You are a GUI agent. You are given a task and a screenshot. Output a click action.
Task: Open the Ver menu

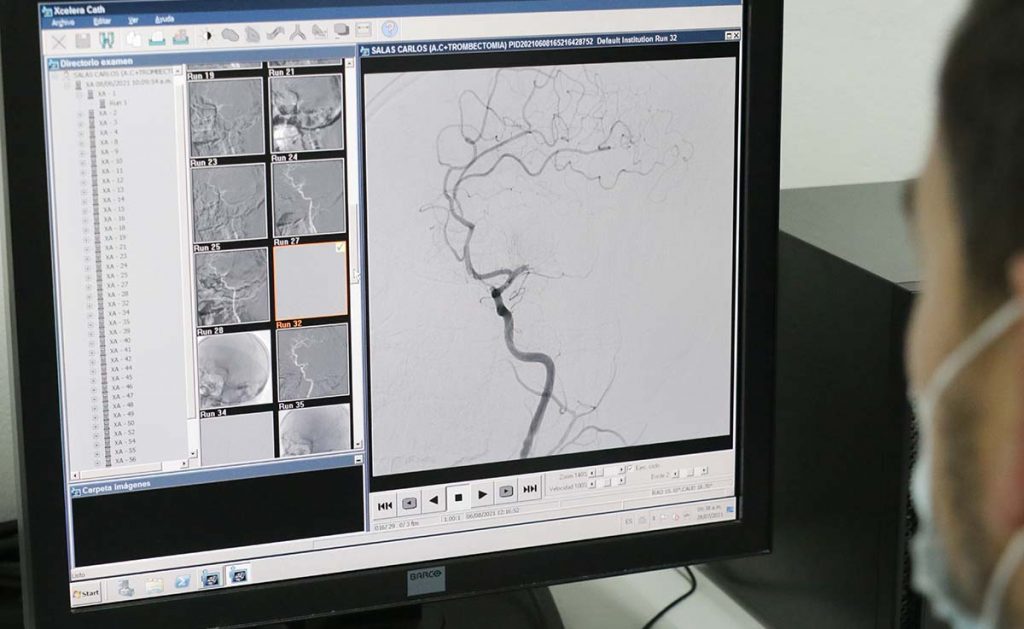point(133,20)
